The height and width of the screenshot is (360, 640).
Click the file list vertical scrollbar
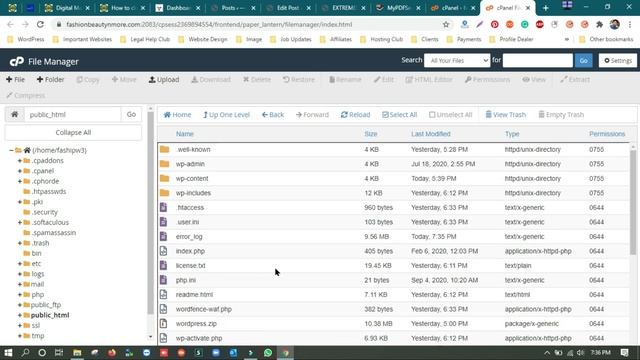(633, 202)
